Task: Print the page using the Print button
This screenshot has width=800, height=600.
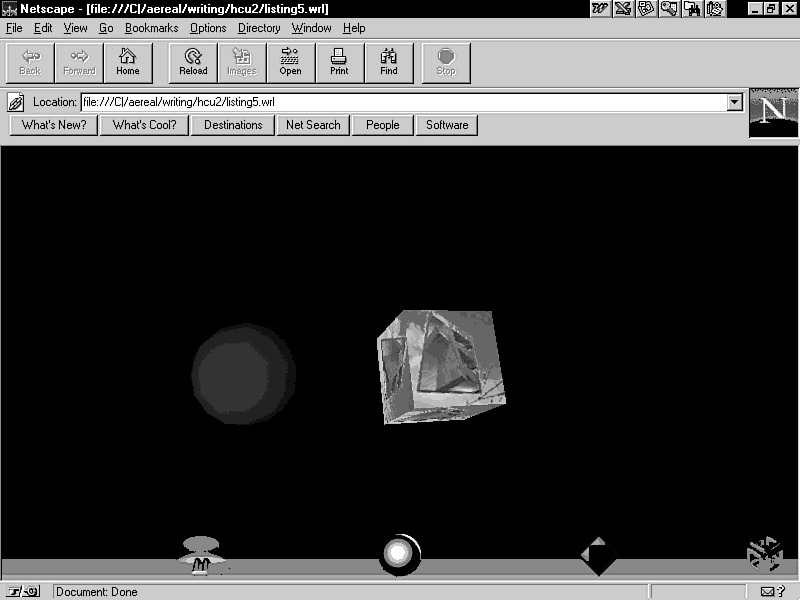Action: pos(339,63)
